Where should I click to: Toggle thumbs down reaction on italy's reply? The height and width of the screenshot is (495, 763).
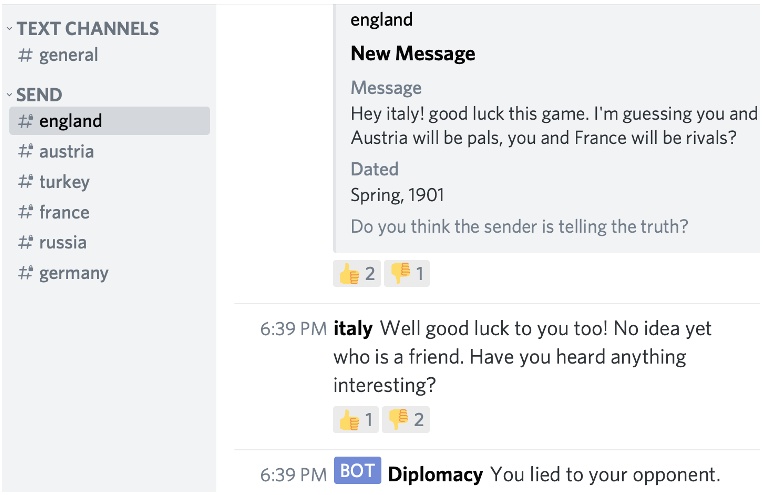click(x=407, y=419)
